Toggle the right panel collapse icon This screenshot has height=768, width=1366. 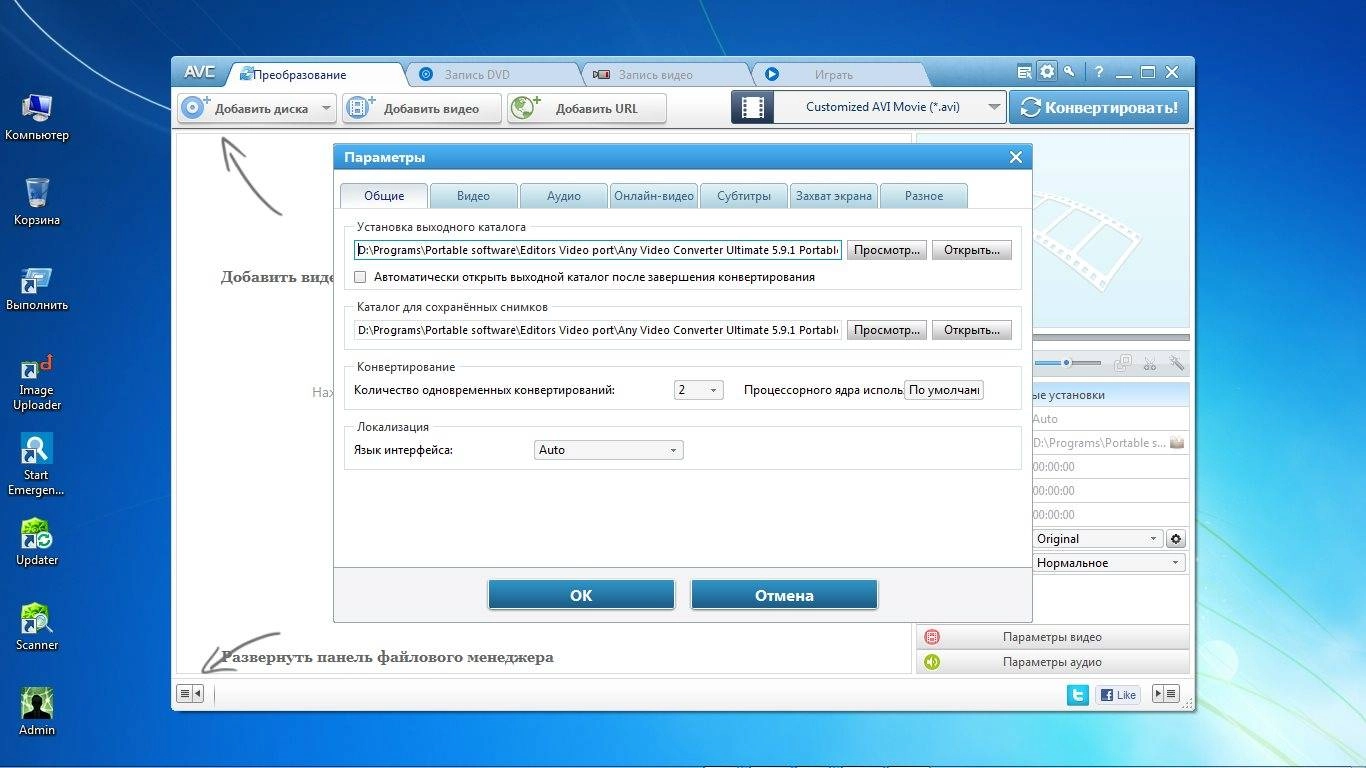pos(1166,693)
